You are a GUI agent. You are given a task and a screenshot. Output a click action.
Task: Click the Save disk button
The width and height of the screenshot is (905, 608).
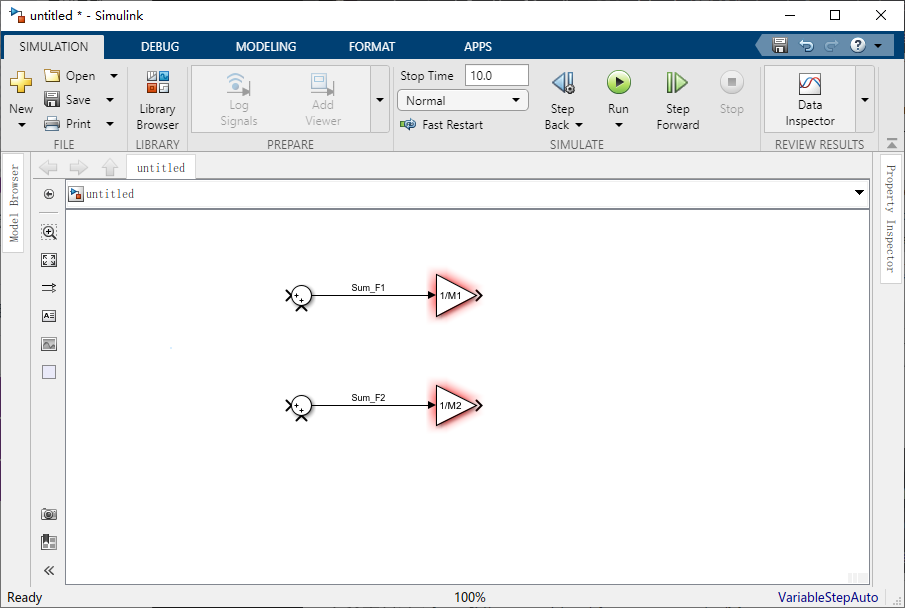point(68,100)
